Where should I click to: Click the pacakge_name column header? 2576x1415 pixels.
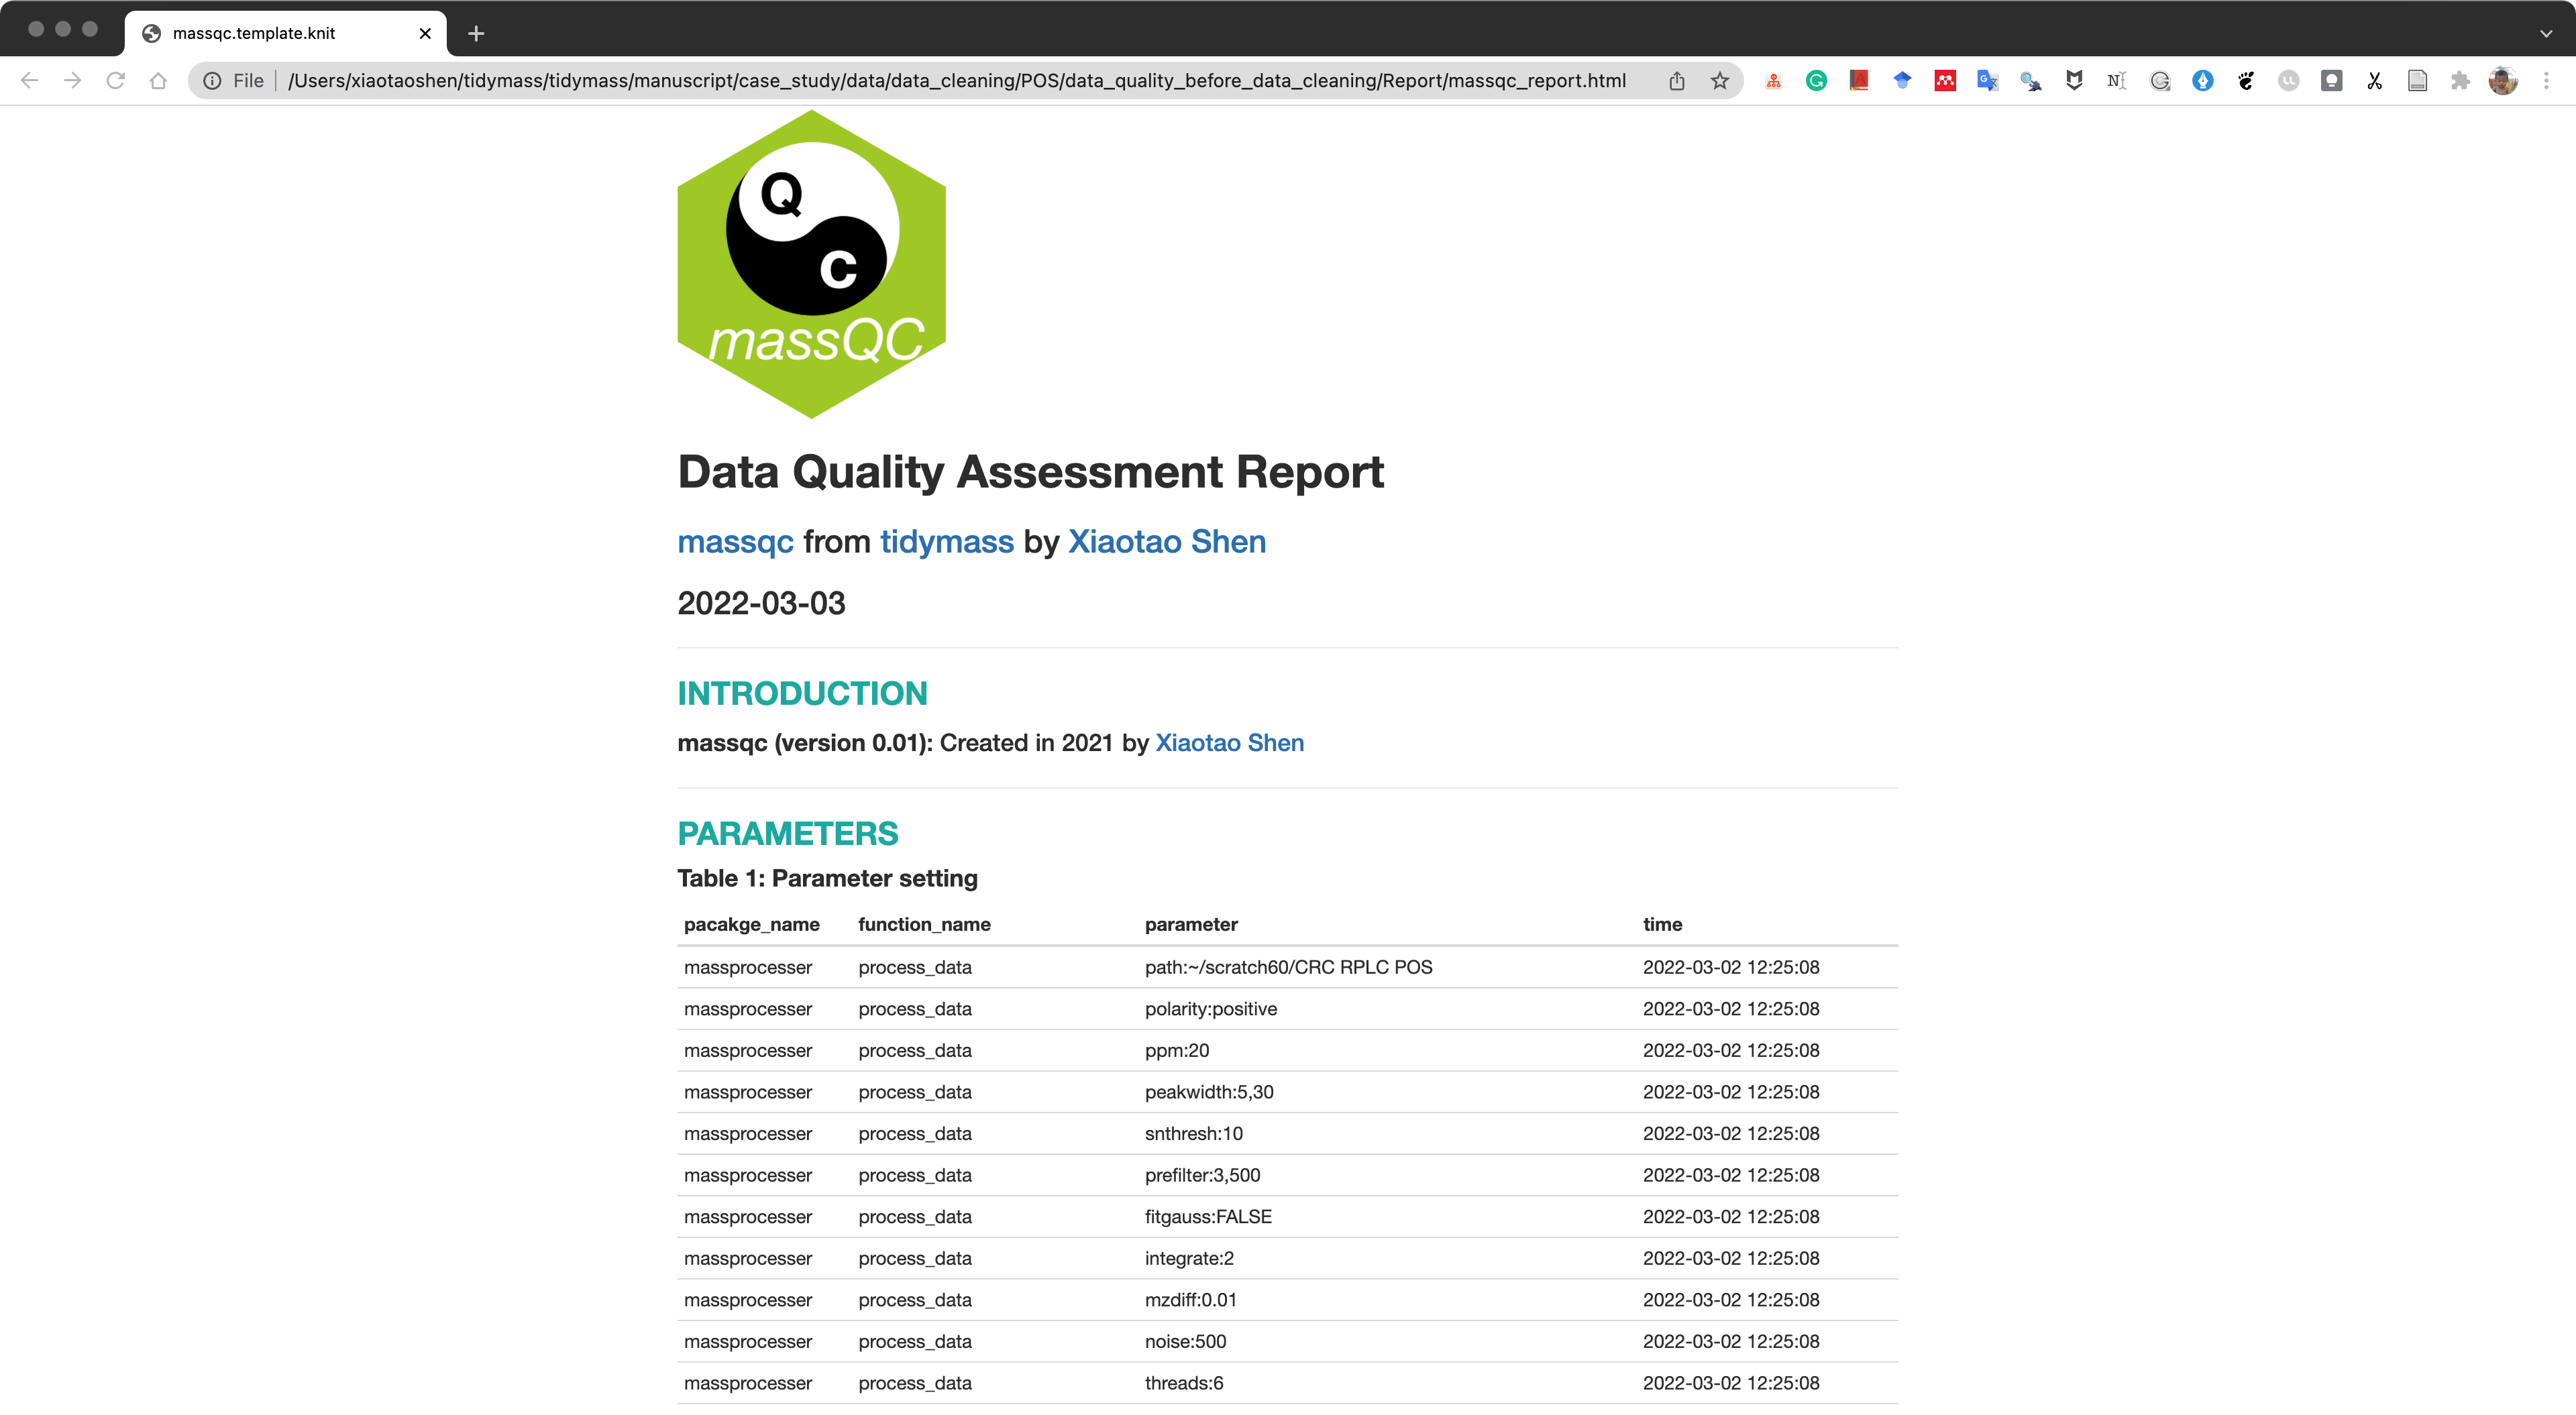[752, 925]
